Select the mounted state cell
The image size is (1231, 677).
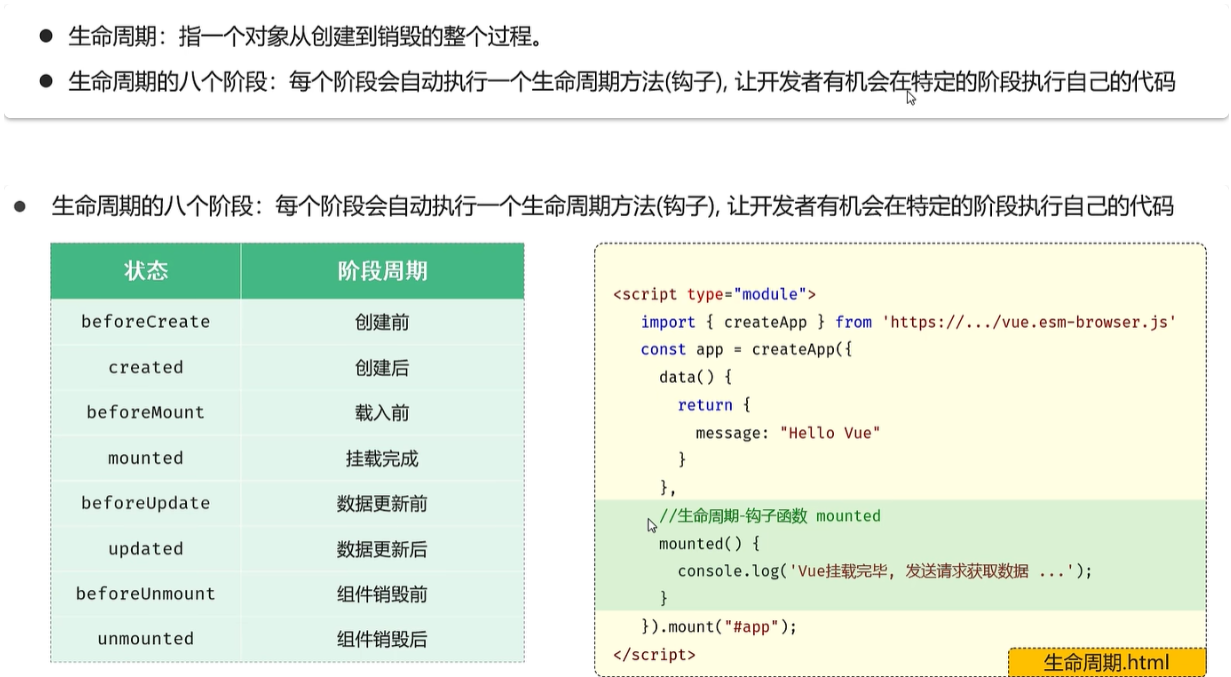pos(146,458)
